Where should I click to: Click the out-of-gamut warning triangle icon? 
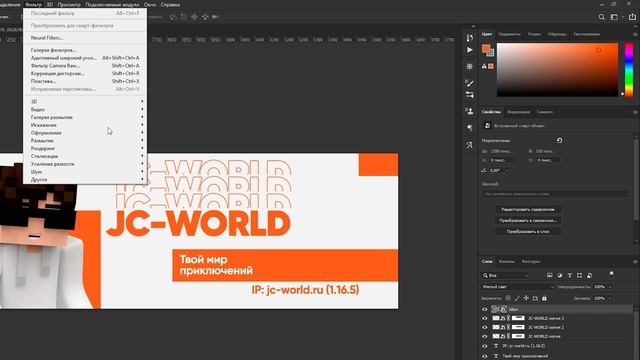point(484,66)
